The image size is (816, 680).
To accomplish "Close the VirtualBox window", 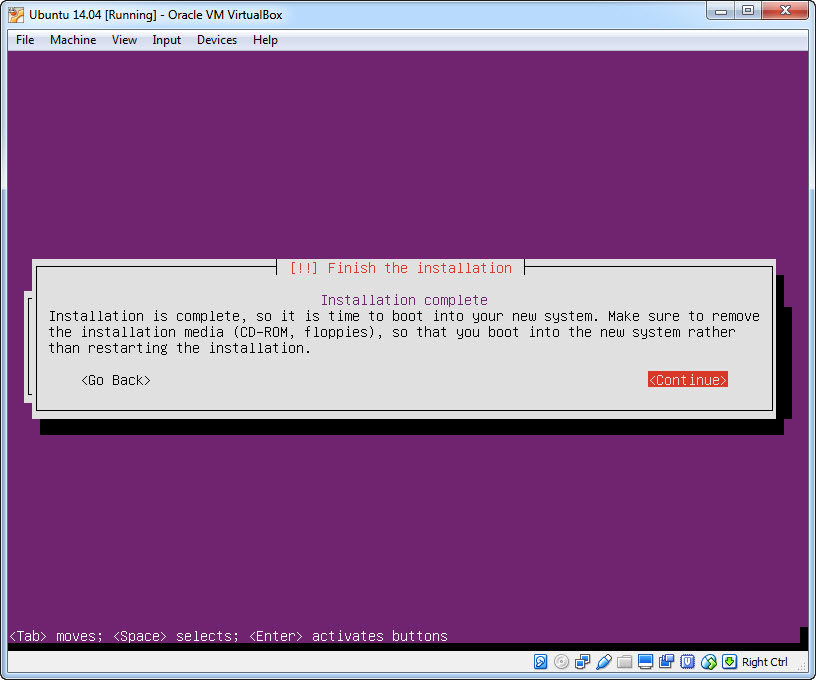I will [x=785, y=11].
